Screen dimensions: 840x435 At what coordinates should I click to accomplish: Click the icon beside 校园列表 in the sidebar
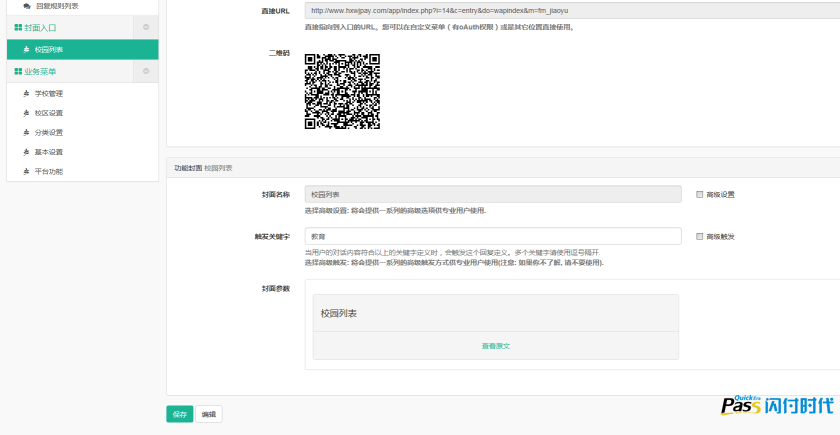point(26,49)
